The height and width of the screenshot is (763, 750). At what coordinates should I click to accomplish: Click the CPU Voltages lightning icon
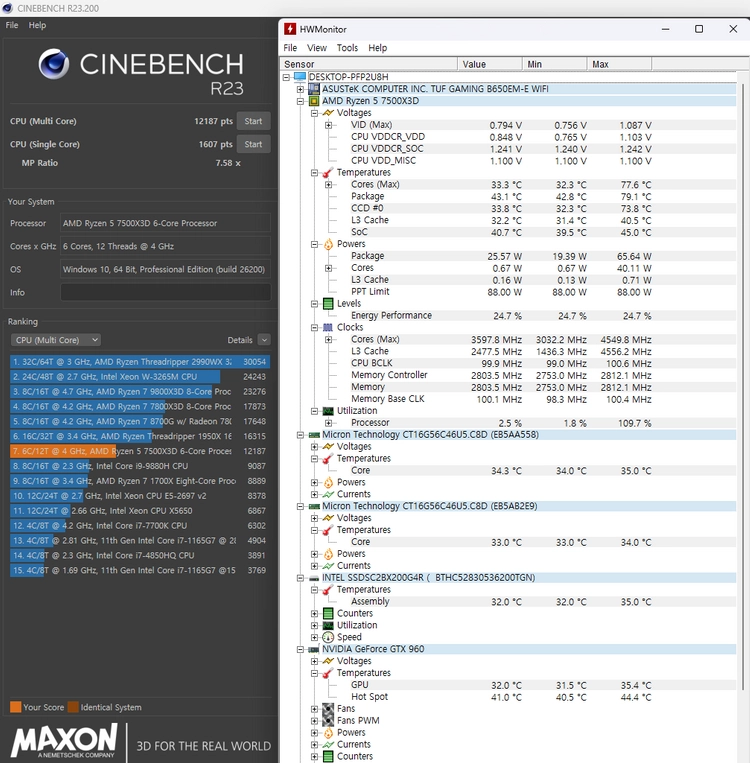click(x=328, y=113)
